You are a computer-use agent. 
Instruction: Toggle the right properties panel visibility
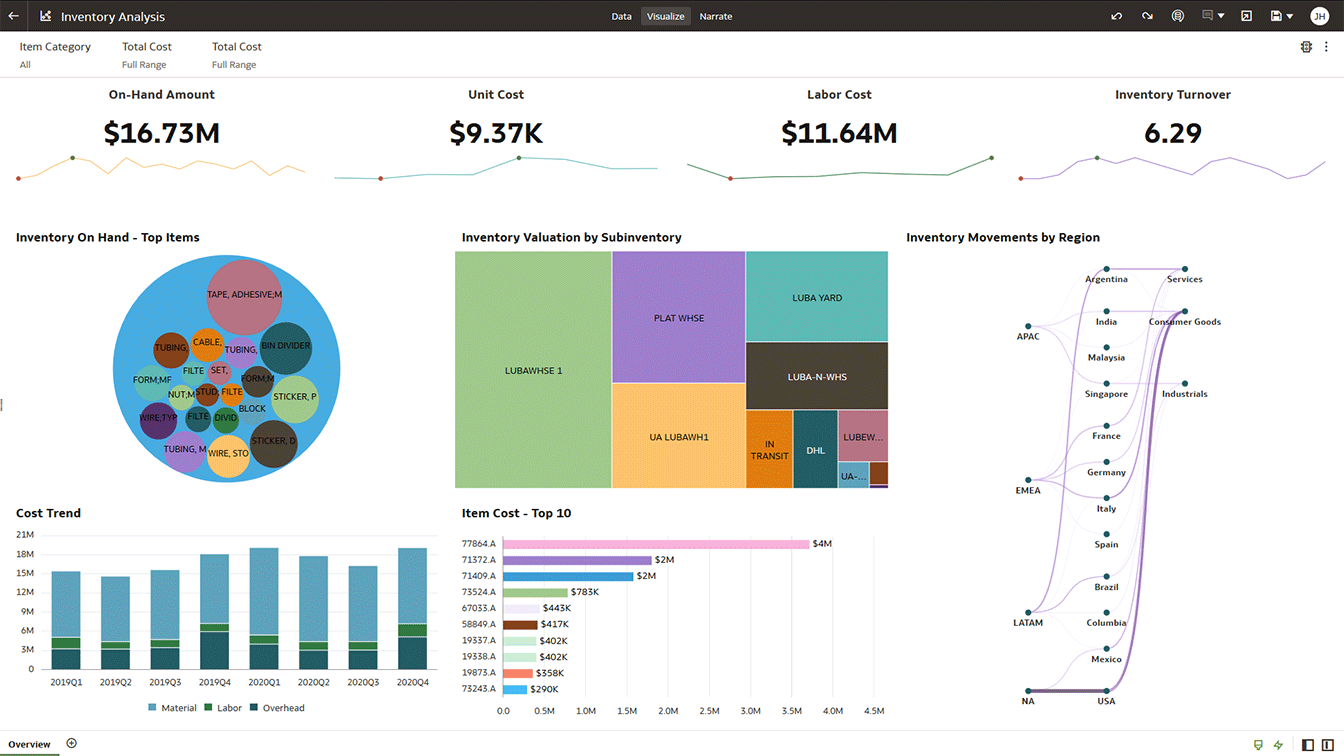coord(1330,744)
